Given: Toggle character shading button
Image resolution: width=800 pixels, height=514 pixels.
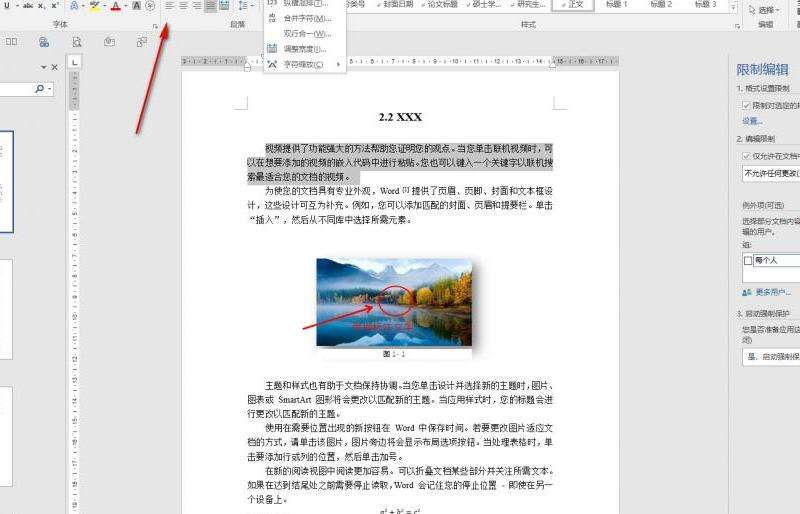Looking at the screenshot, I should [x=136, y=6].
